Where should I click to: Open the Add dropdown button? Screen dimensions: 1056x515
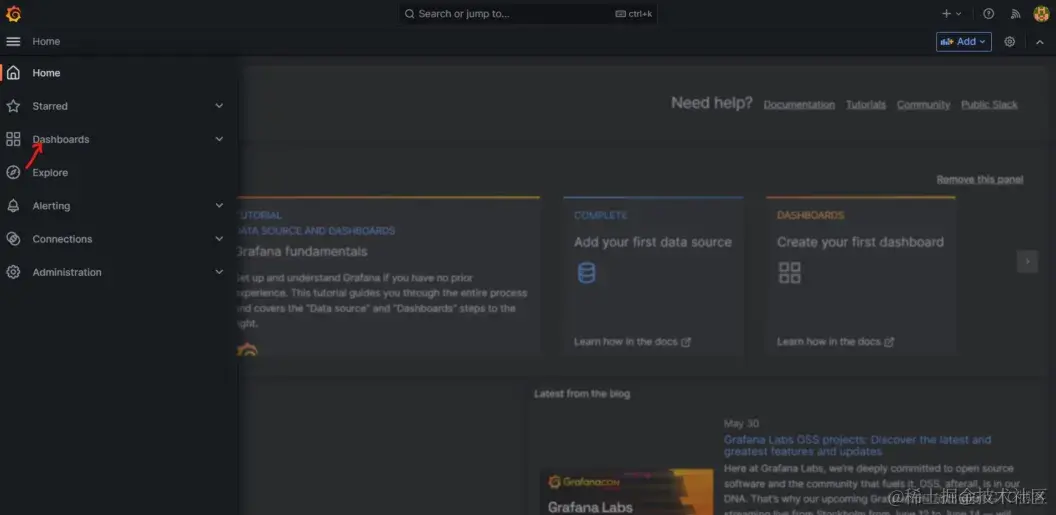click(x=964, y=42)
